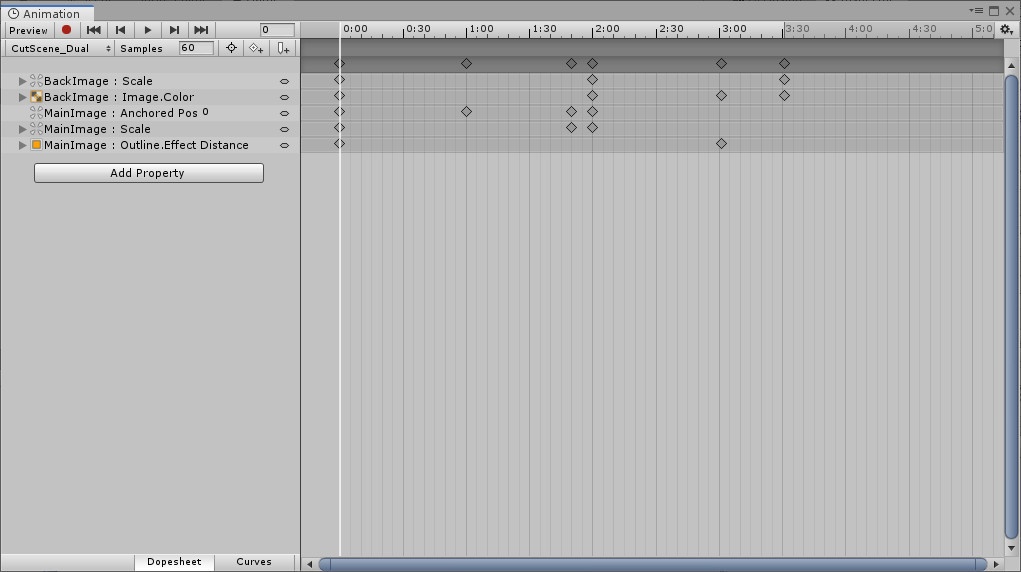Select BackImage Scale keyframe at 2:00

tap(592, 79)
